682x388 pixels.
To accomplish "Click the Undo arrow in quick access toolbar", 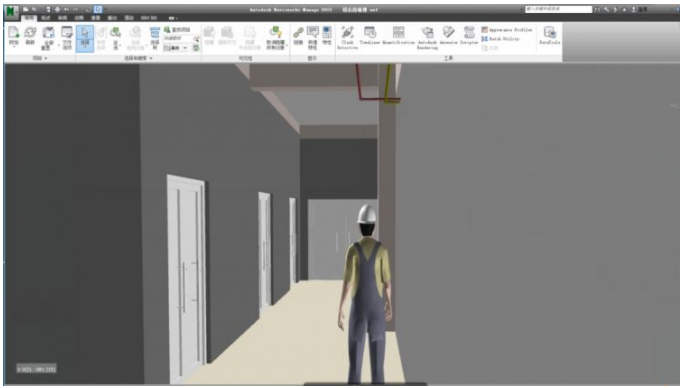I will point(66,9).
